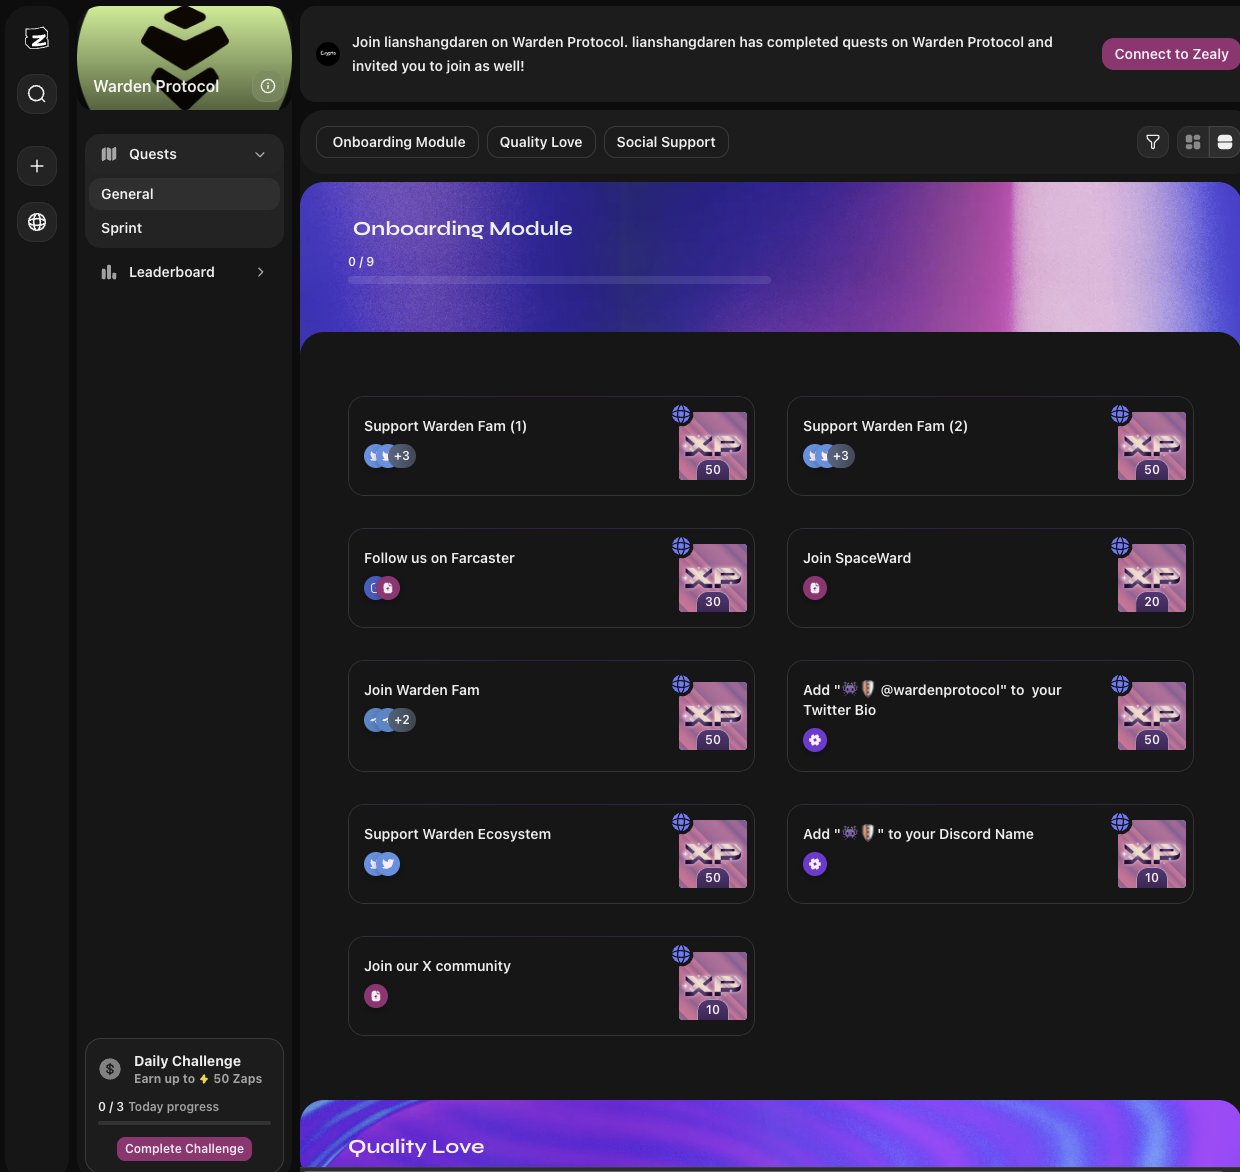The image size is (1240, 1172).
Task: Click the Daily Challenge dollar icon
Action: click(x=110, y=1069)
